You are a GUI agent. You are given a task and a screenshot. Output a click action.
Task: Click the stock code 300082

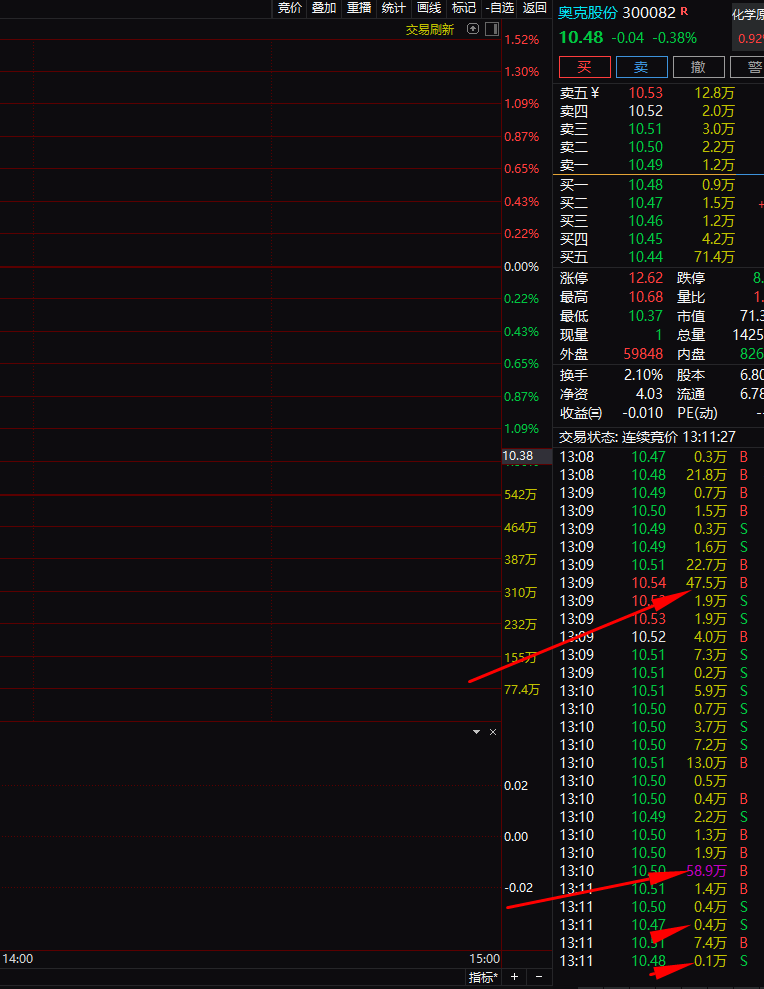click(649, 13)
